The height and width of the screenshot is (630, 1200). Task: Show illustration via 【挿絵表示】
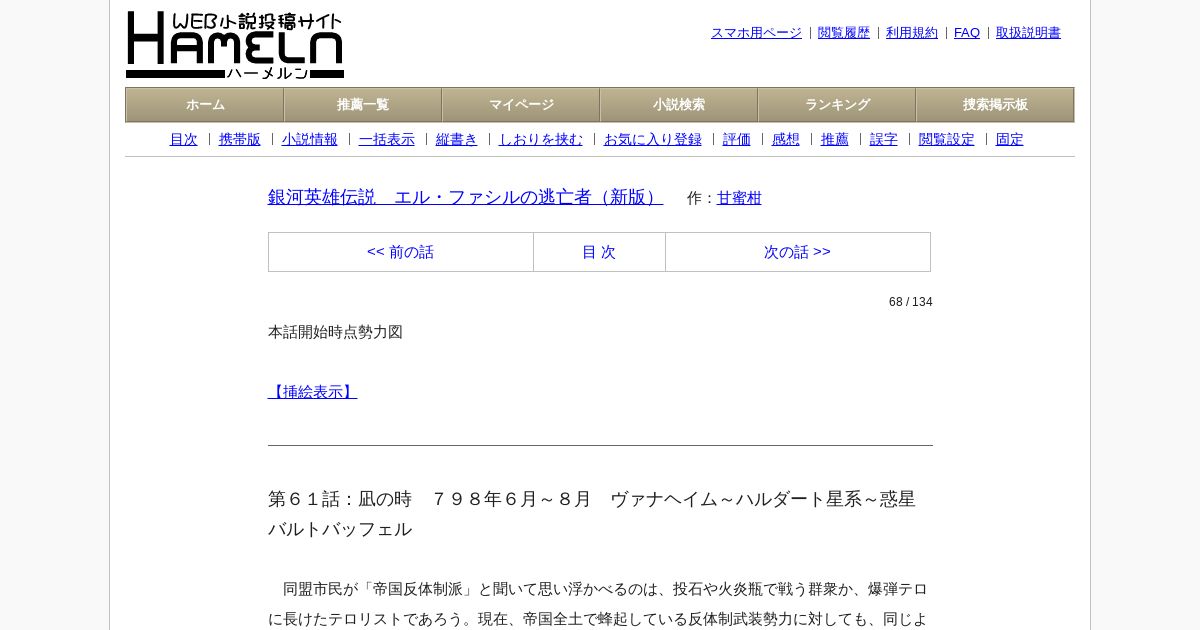point(312,392)
